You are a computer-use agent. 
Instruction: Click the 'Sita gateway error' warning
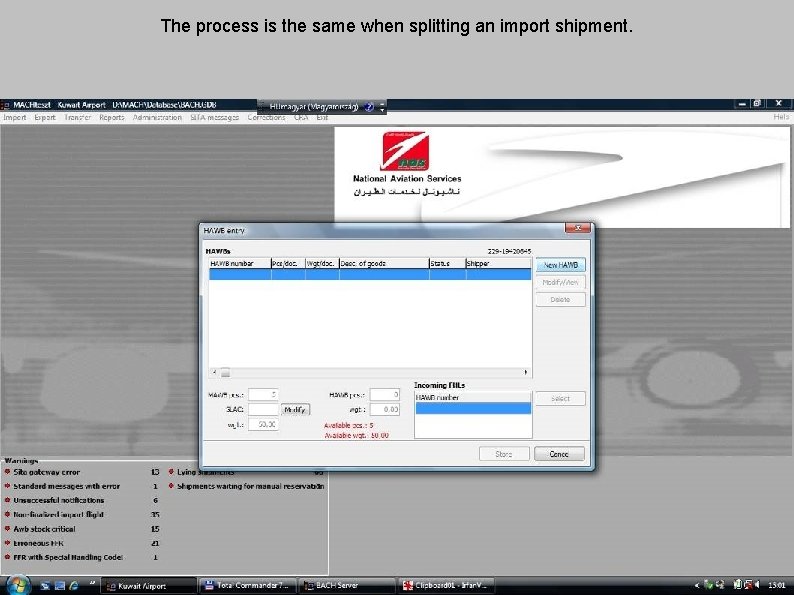[47, 472]
